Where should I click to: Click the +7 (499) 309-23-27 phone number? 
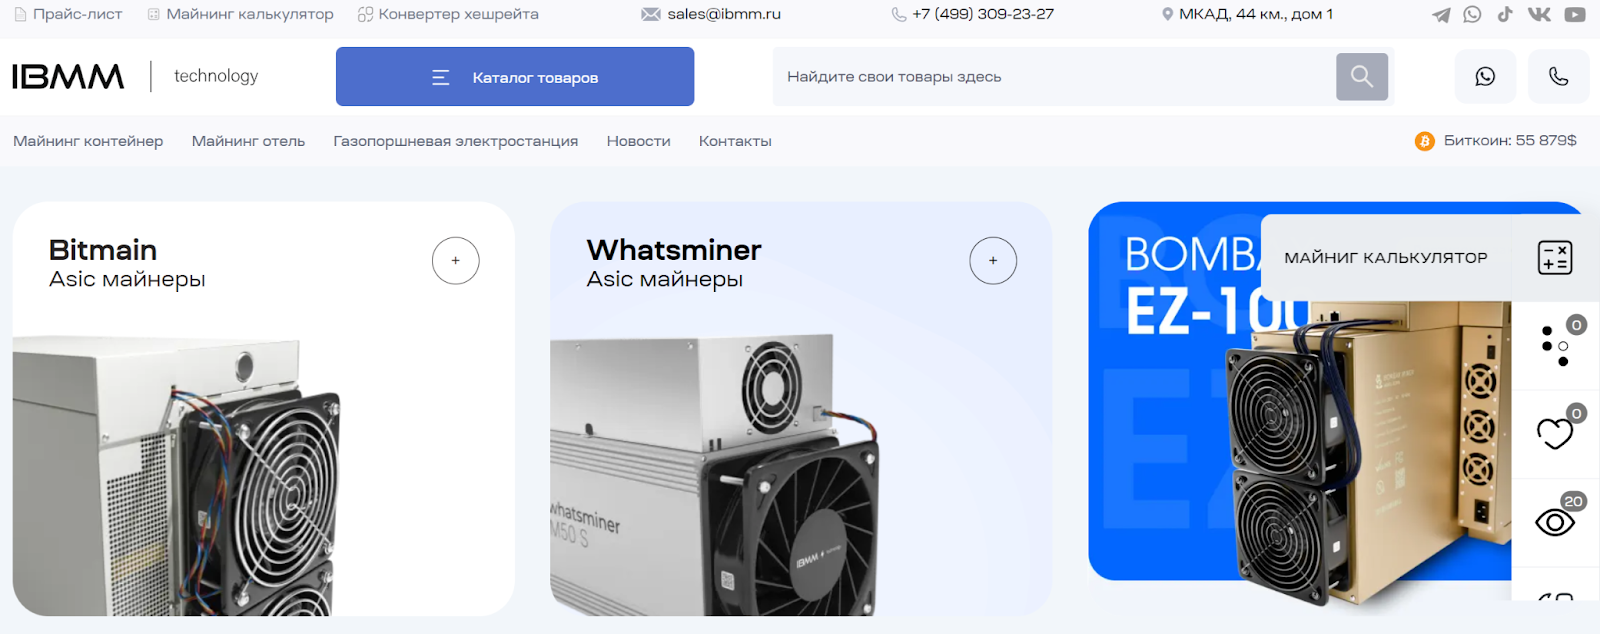[983, 14]
